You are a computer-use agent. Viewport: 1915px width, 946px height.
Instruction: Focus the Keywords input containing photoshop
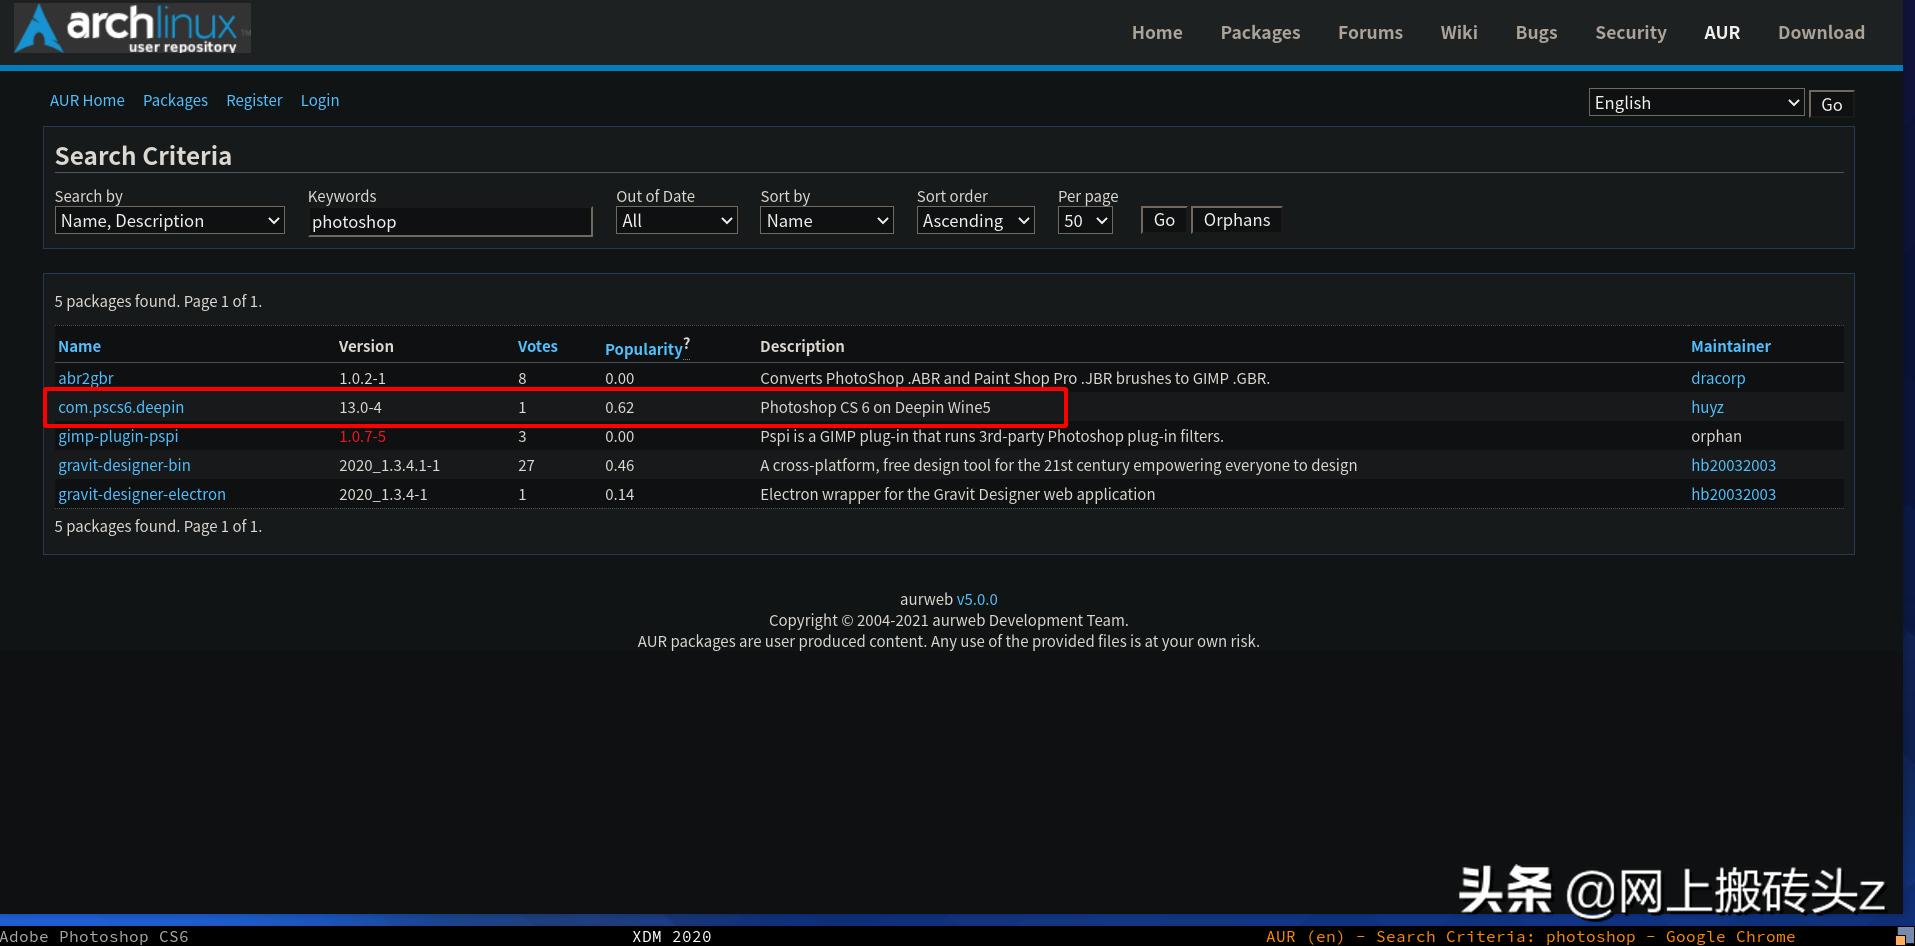coord(450,222)
